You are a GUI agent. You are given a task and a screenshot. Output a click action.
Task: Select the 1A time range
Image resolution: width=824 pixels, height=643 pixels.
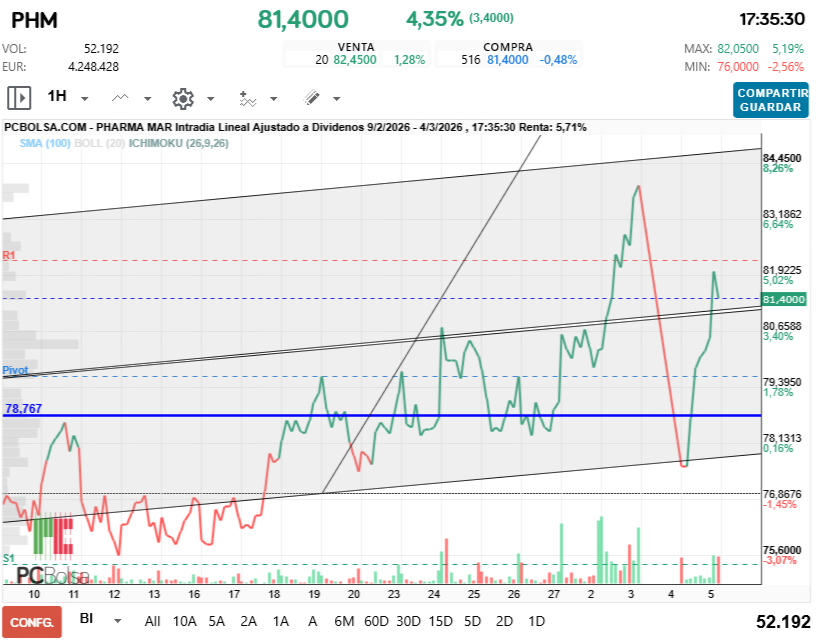281,621
